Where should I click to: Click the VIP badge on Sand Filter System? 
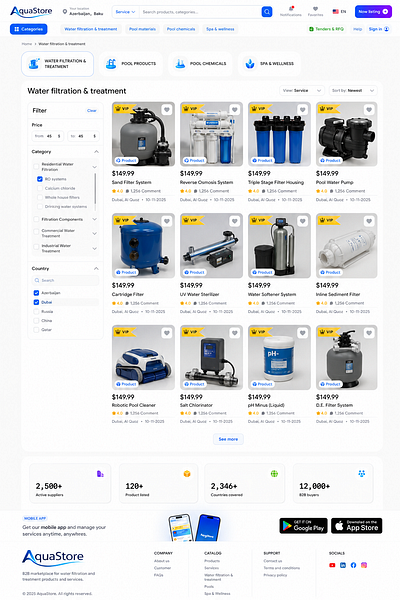(123, 109)
